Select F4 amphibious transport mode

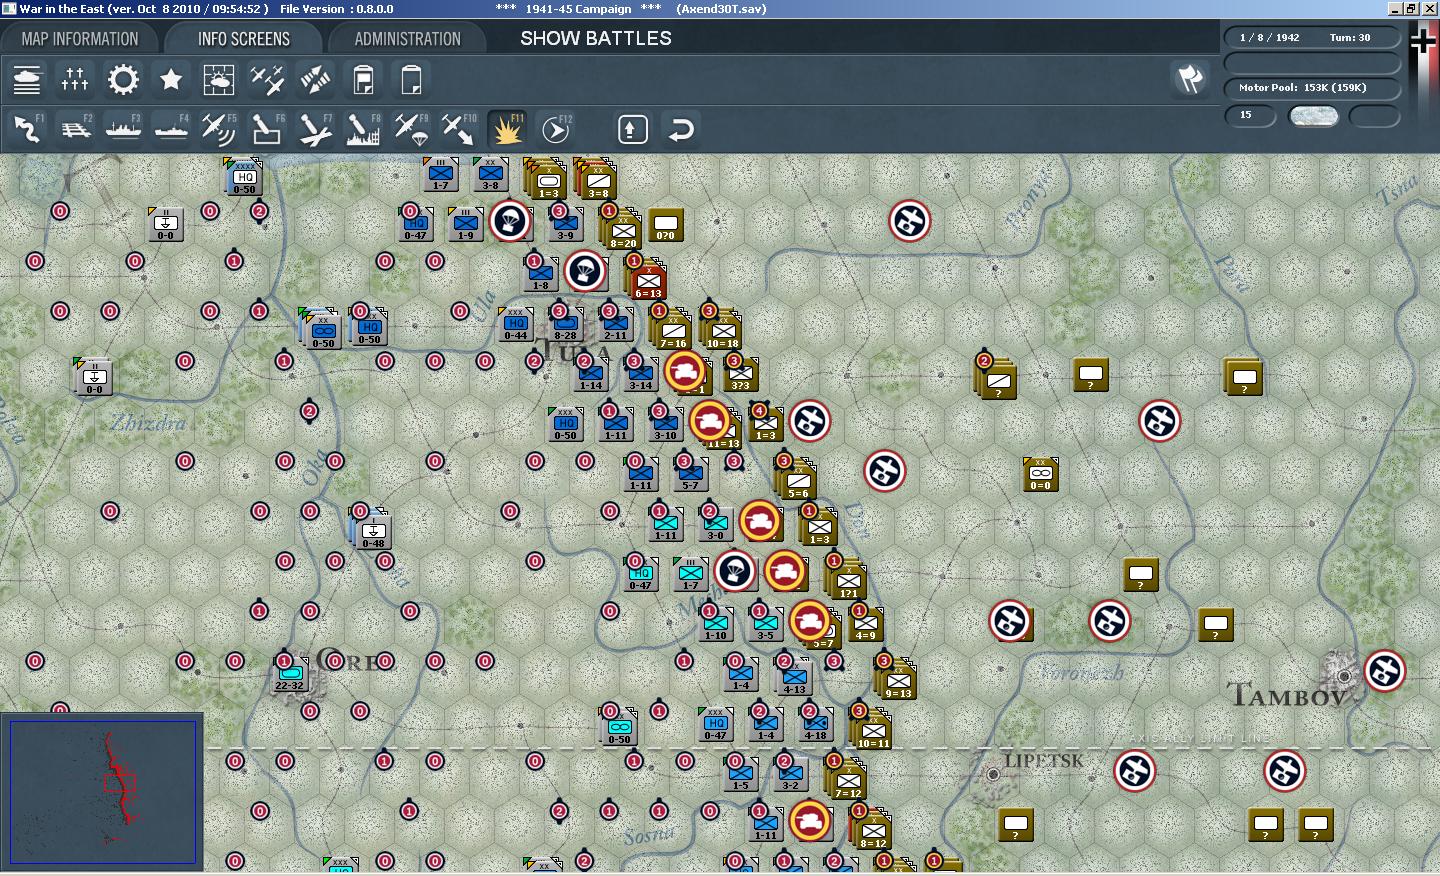click(x=171, y=129)
